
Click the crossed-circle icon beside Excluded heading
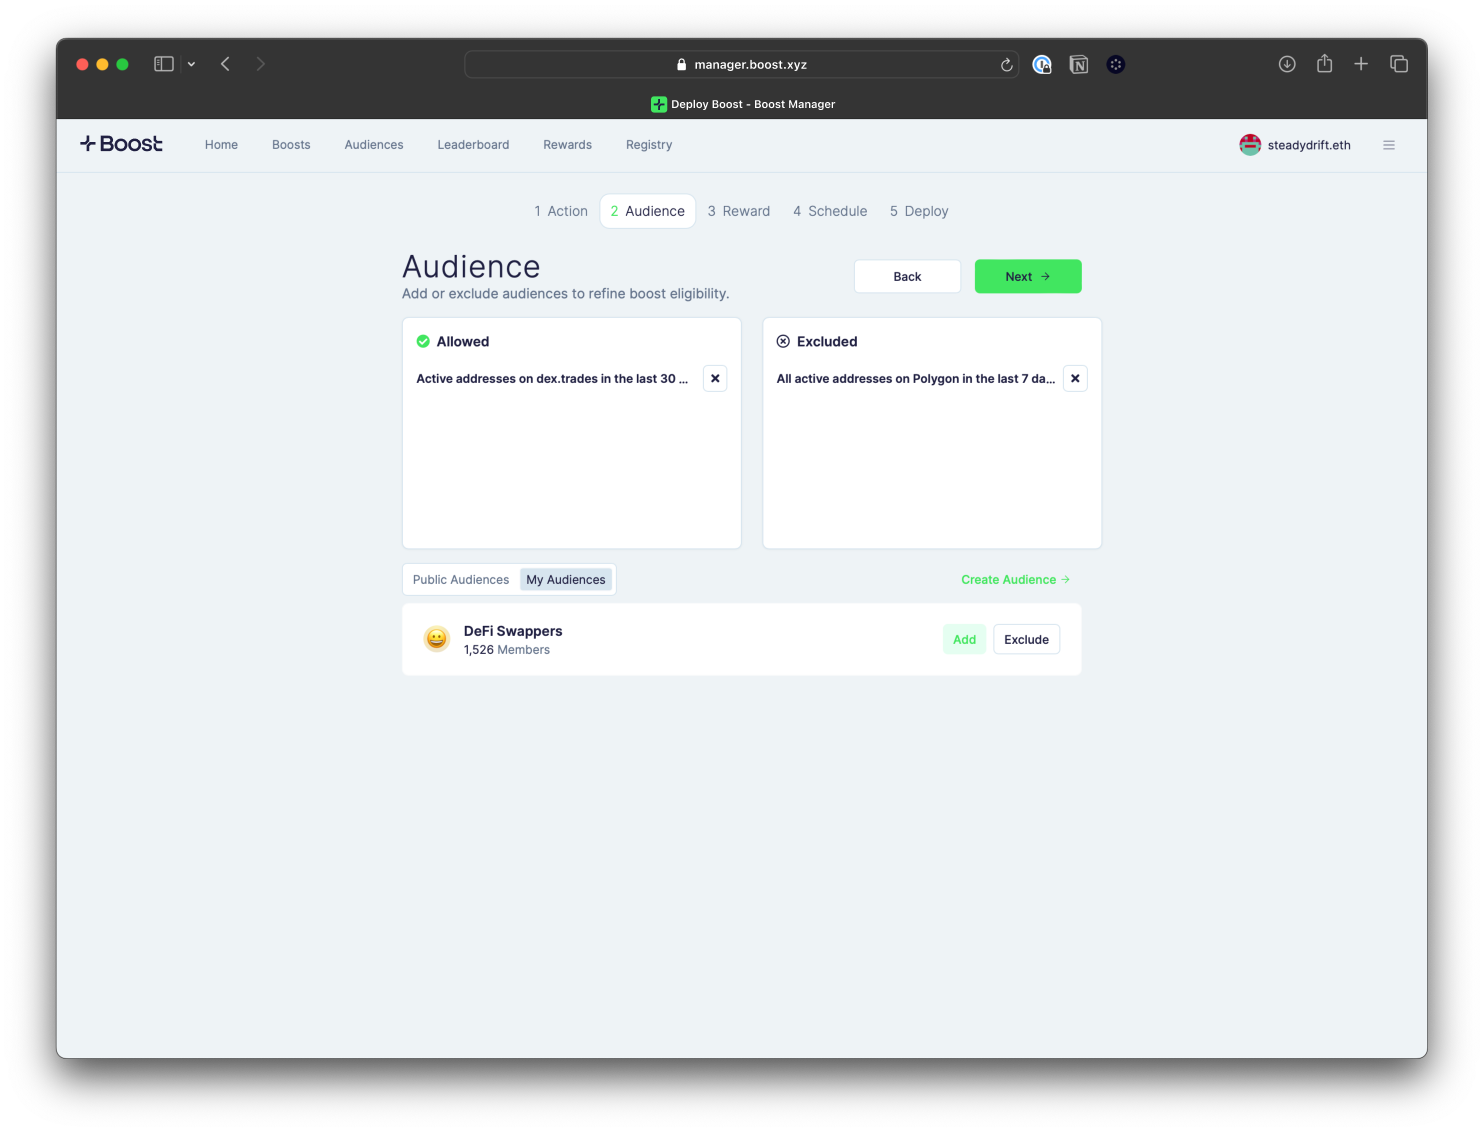(x=784, y=341)
